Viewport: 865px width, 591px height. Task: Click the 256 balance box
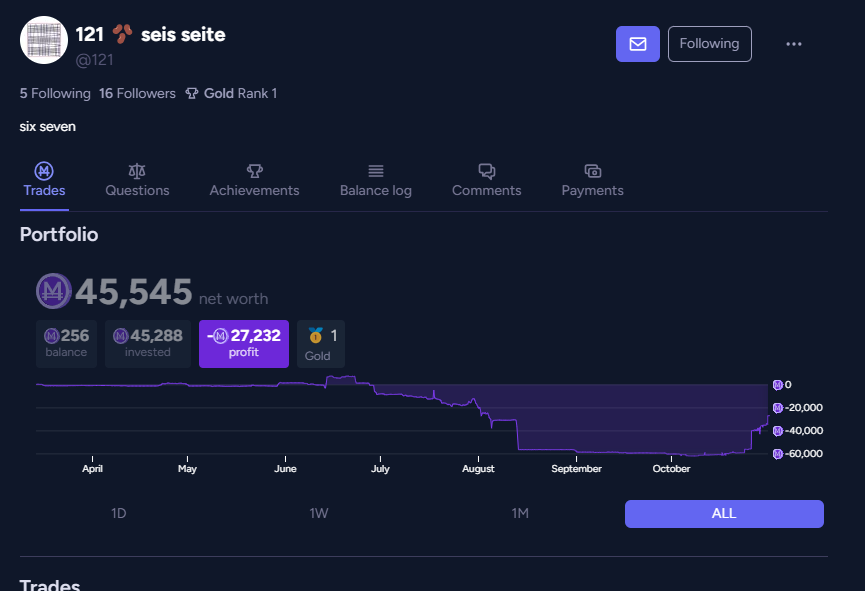67,343
